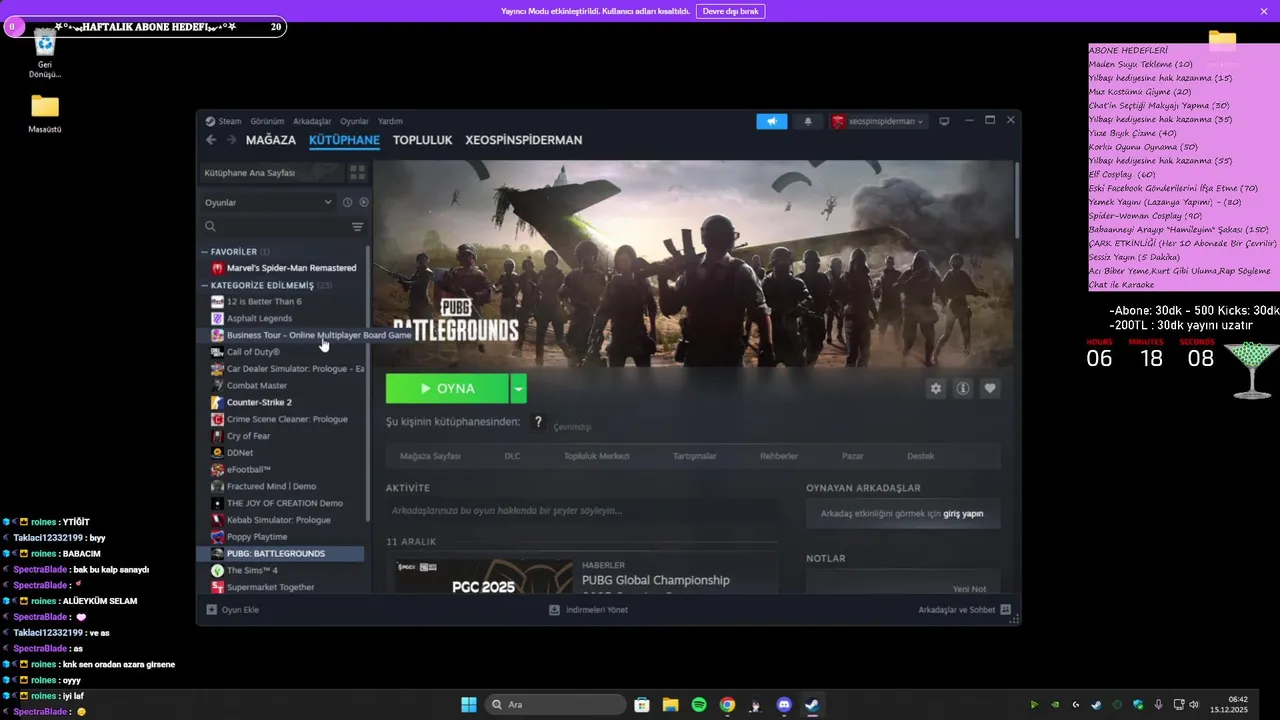This screenshot has height=720, width=1280.
Task: Open Masaüstü folder on the desktop
Action: (x=44, y=113)
